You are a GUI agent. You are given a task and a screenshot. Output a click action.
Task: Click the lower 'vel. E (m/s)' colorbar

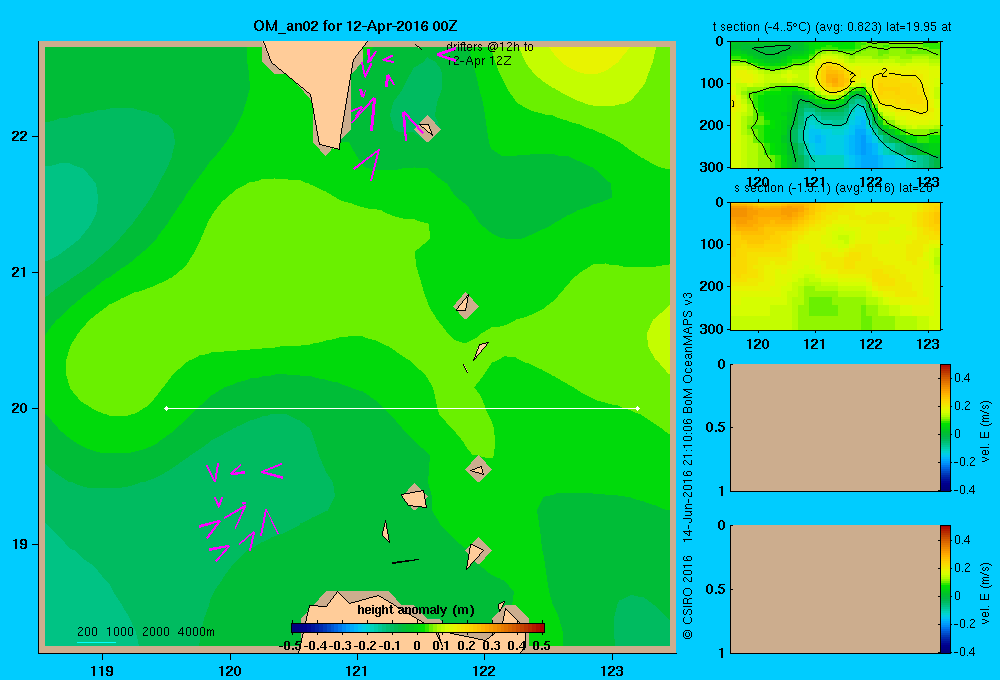945,589
